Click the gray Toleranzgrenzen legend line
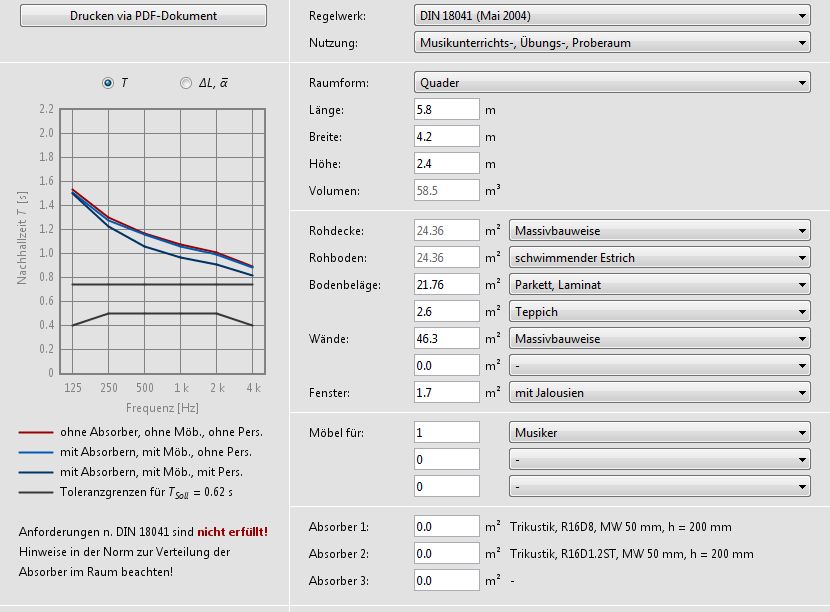Screen dimensions: 830x612 [x=36, y=492]
